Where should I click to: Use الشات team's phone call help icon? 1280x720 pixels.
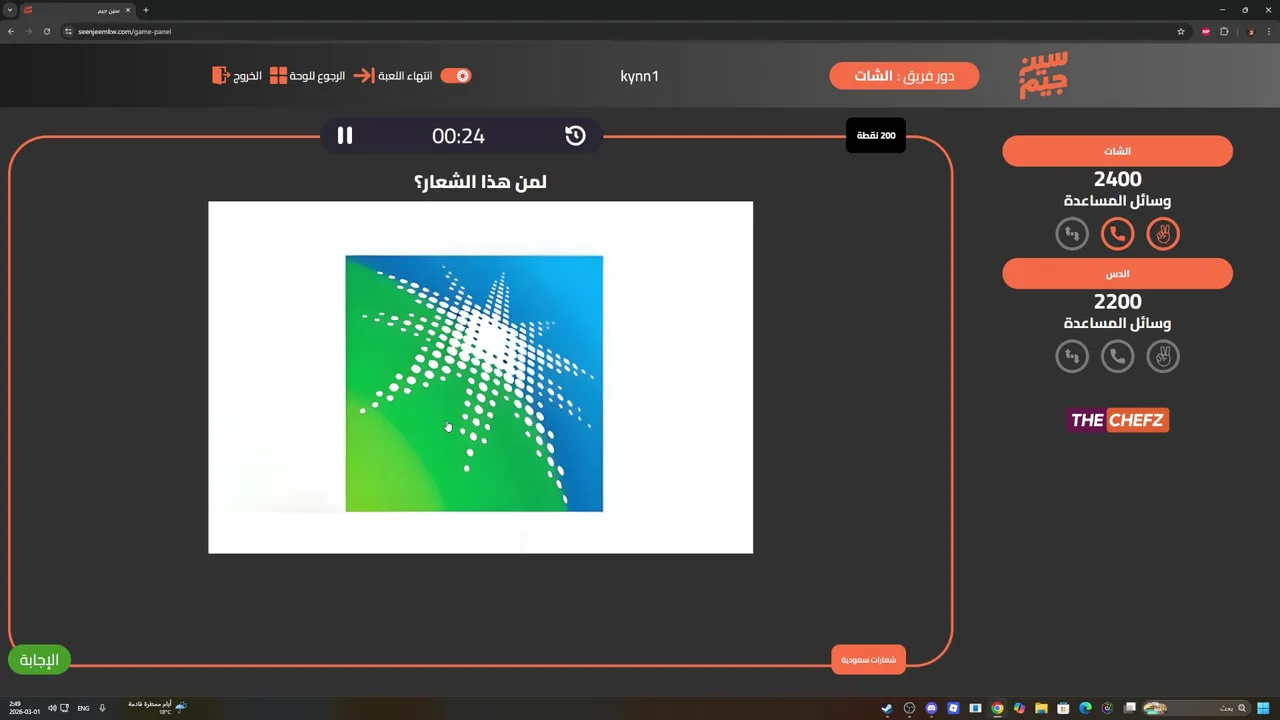click(1118, 234)
